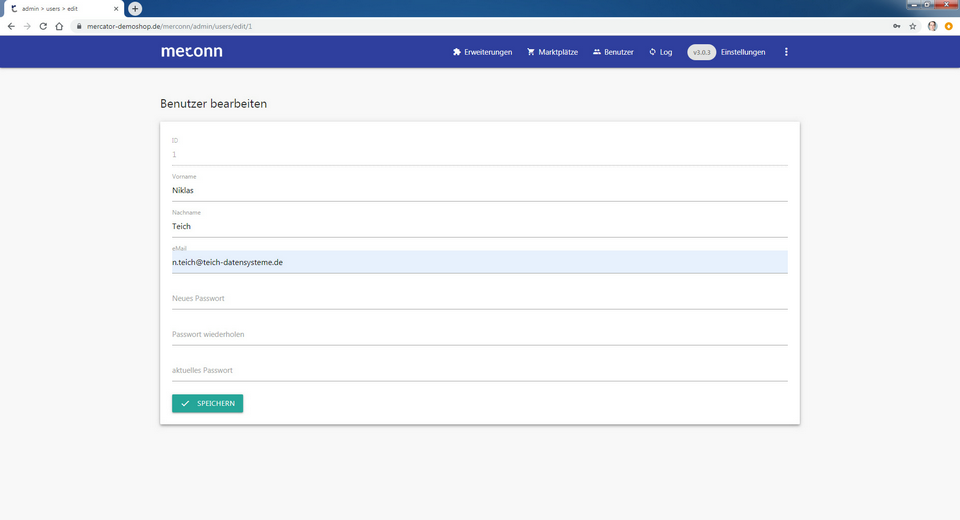Click the Nachname field containing Teich

tap(479, 227)
